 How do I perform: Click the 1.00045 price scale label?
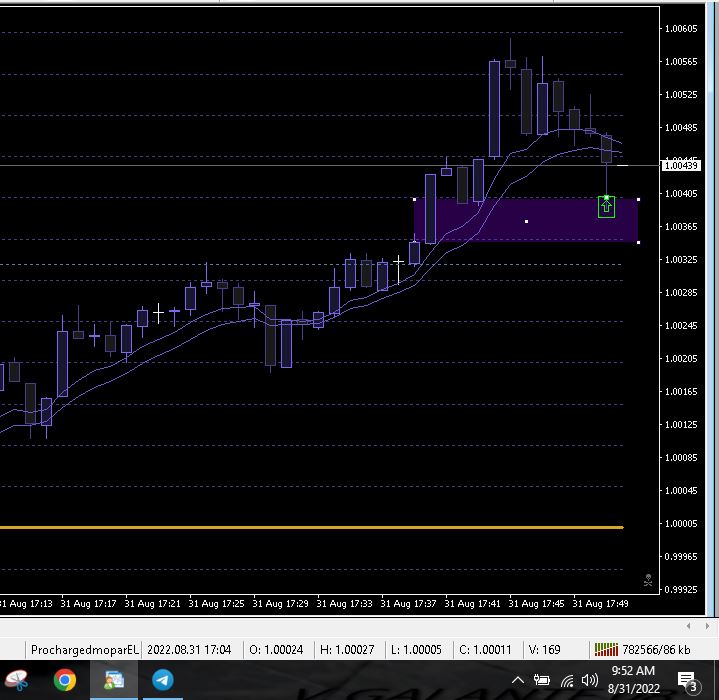pos(681,491)
